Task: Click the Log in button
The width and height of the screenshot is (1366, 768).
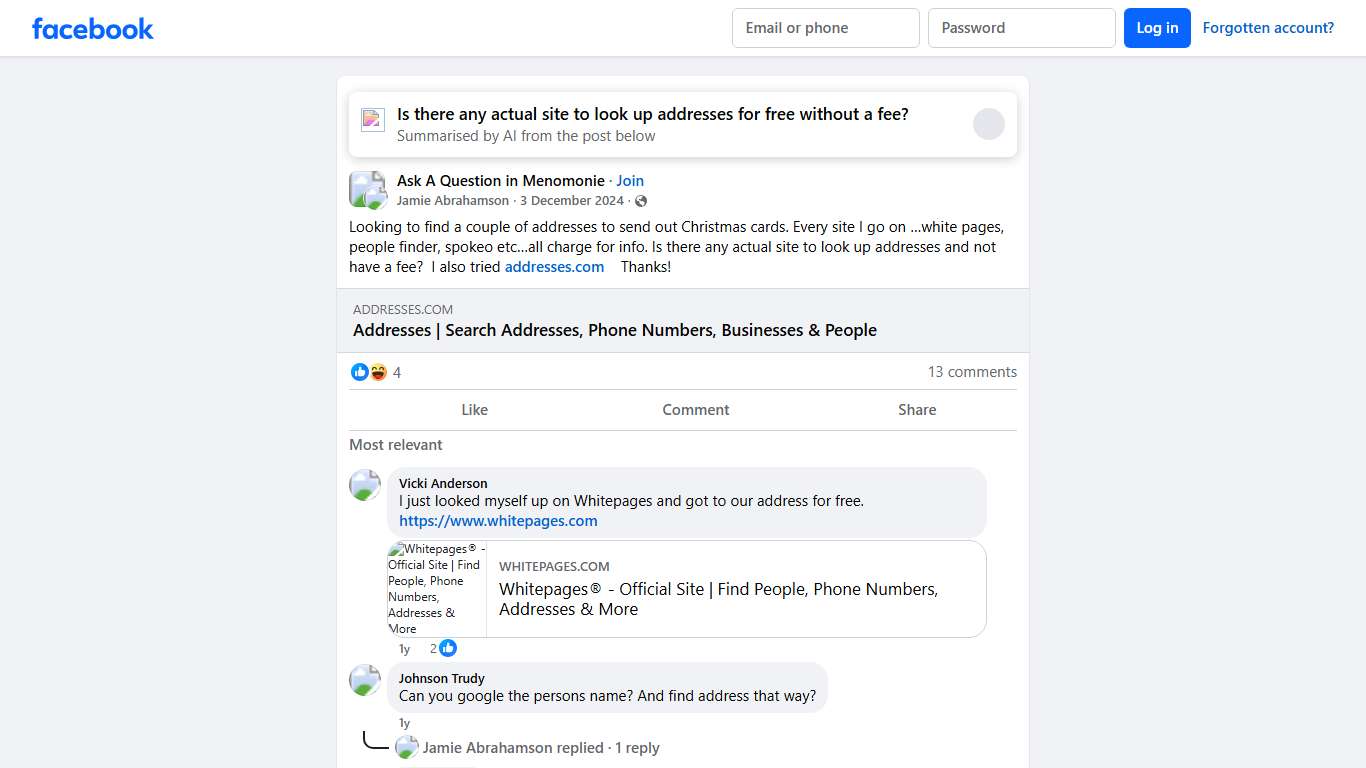Action: (1157, 28)
